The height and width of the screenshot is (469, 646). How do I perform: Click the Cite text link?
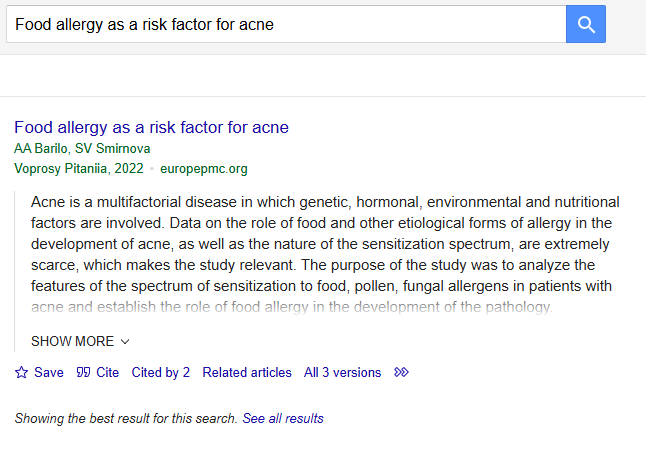(x=107, y=373)
